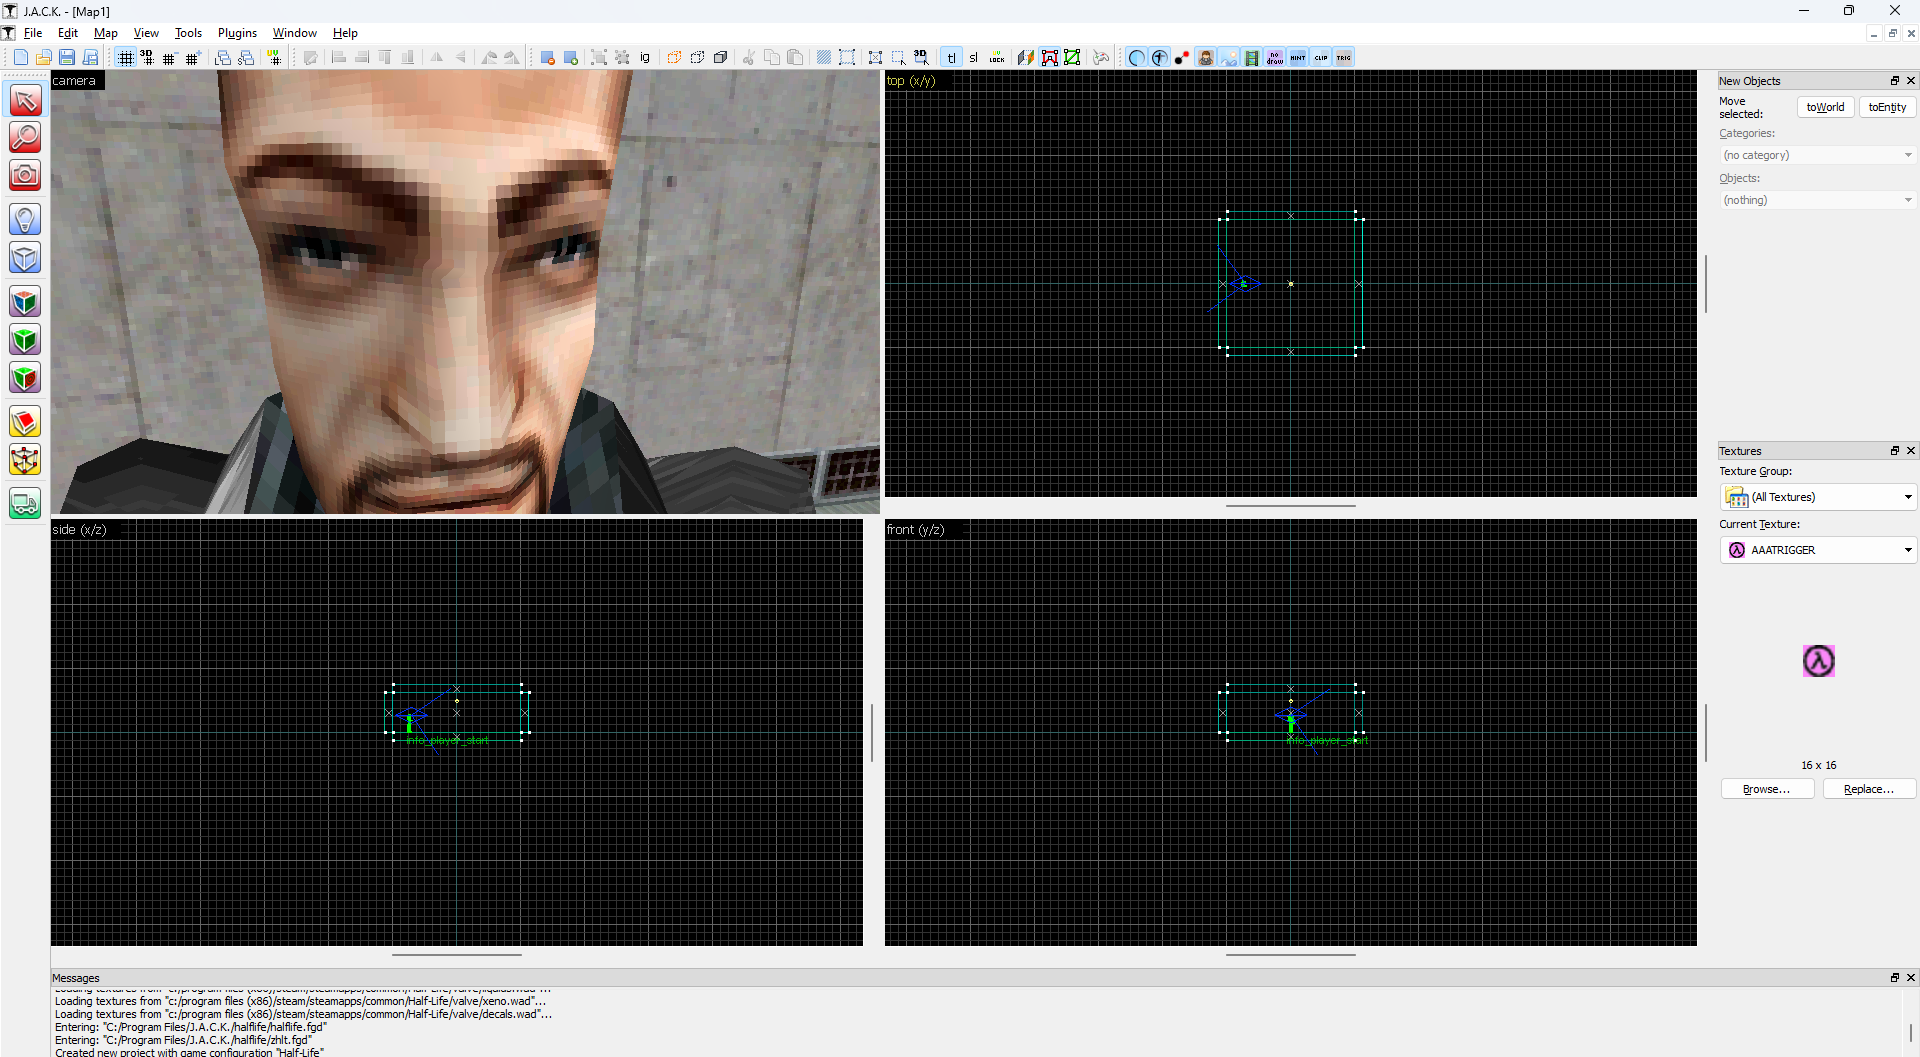The height and width of the screenshot is (1057, 1920).
Task: Close the Messages panel
Action: point(1910,978)
